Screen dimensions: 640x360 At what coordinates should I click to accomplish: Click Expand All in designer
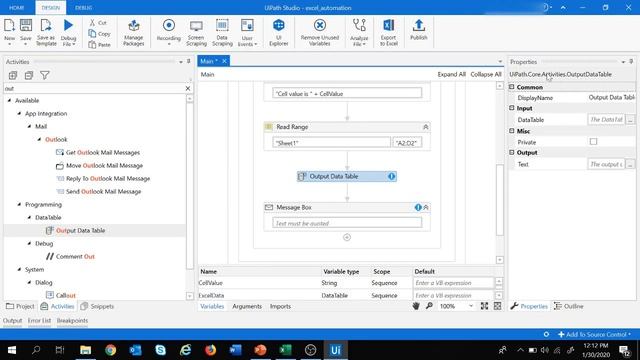pyautogui.click(x=451, y=74)
